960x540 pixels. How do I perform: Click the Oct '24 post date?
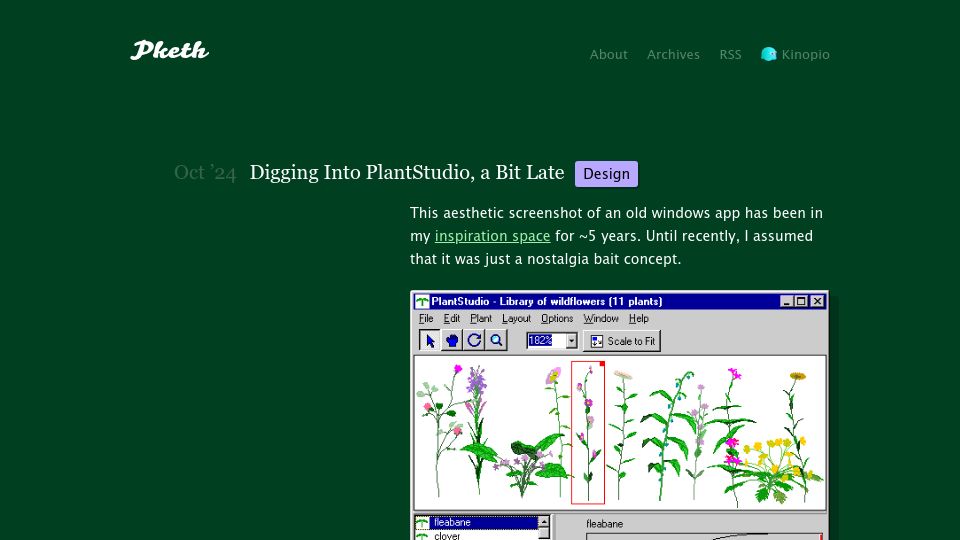click(x=205, y=173)
